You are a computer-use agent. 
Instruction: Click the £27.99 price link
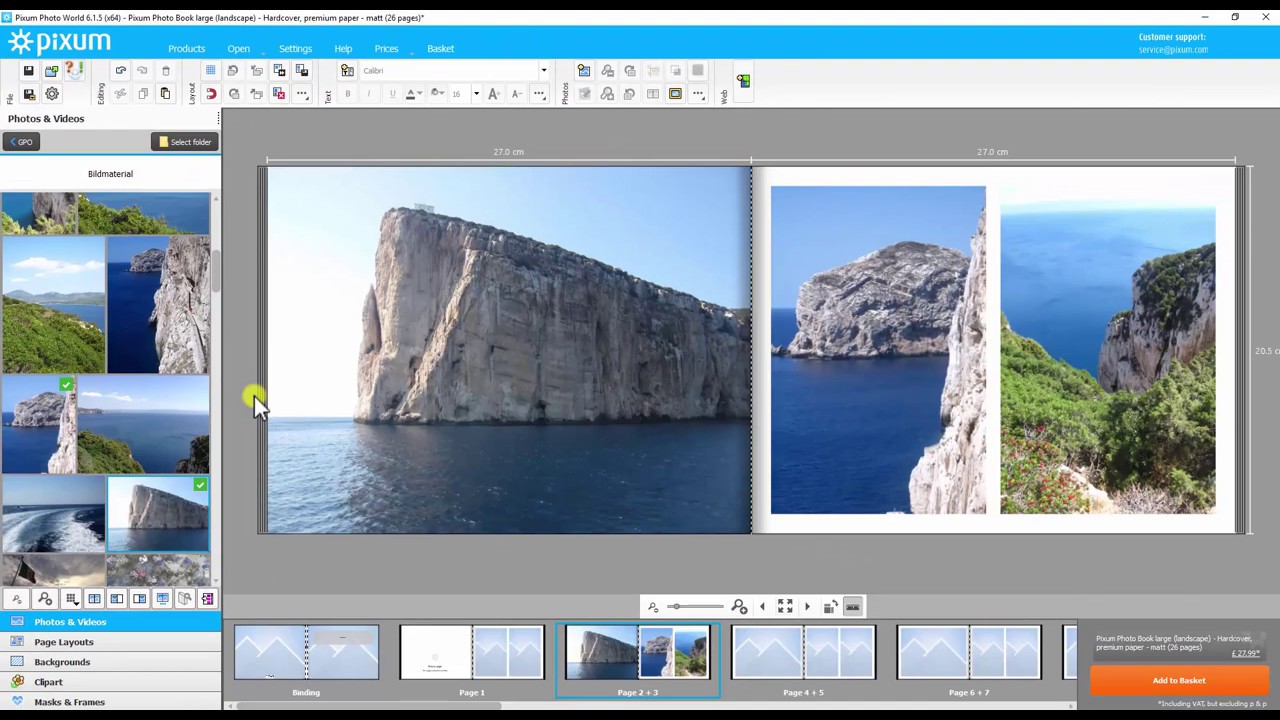(1244, 654)
